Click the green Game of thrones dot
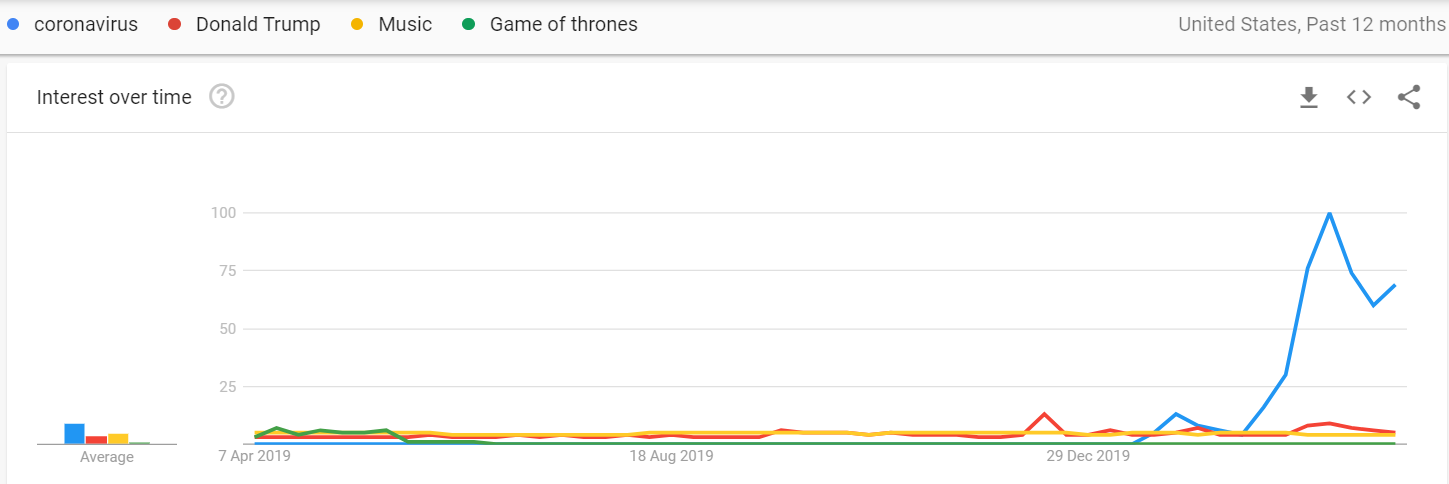The height and width of the screenshot is (484, 1449). coord(469,24)
